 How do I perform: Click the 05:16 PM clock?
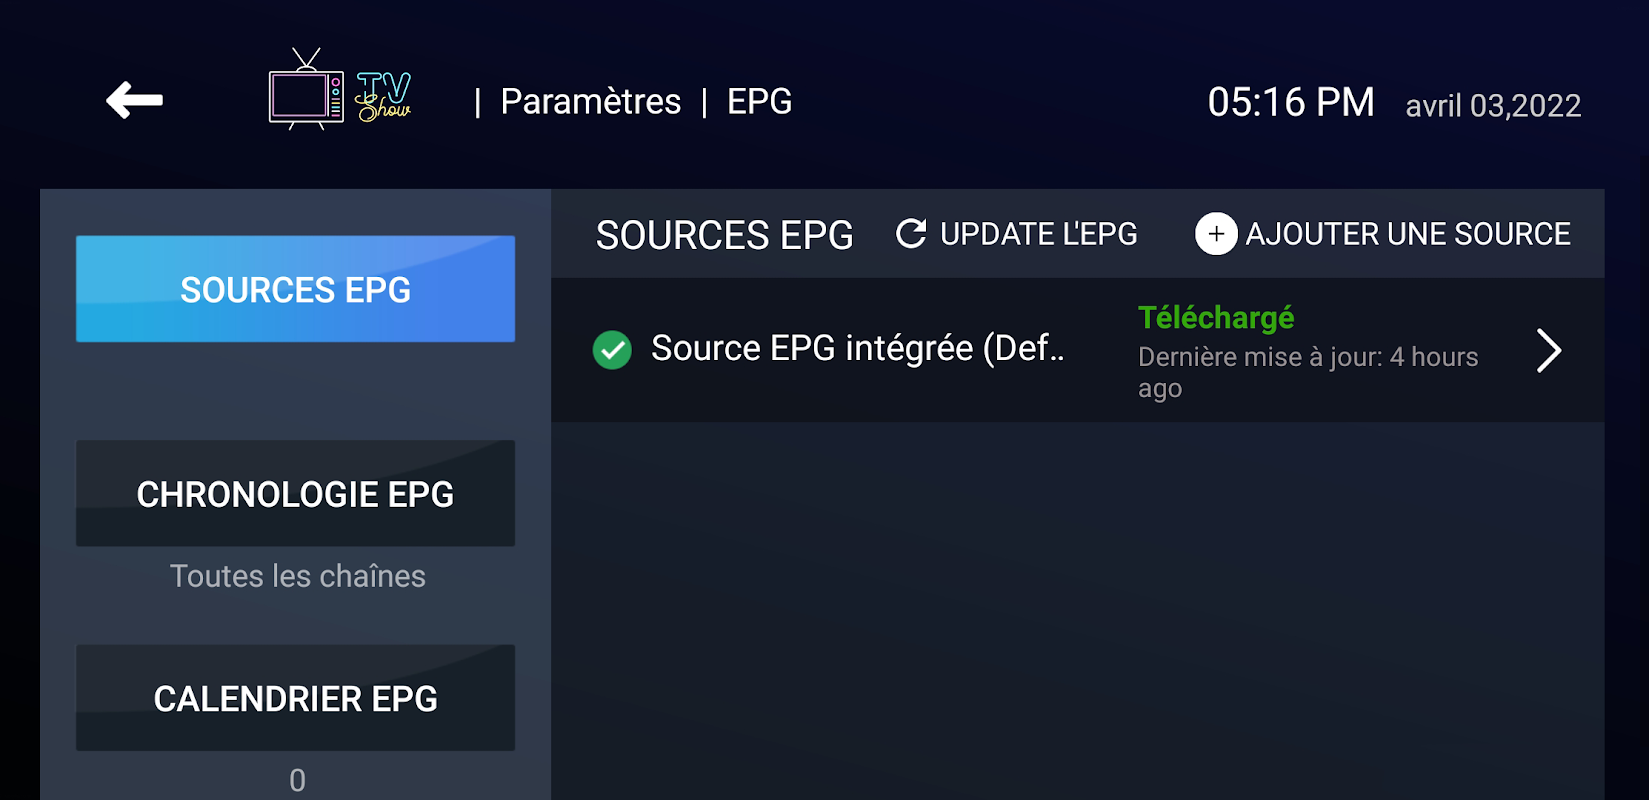[1290, 102]
